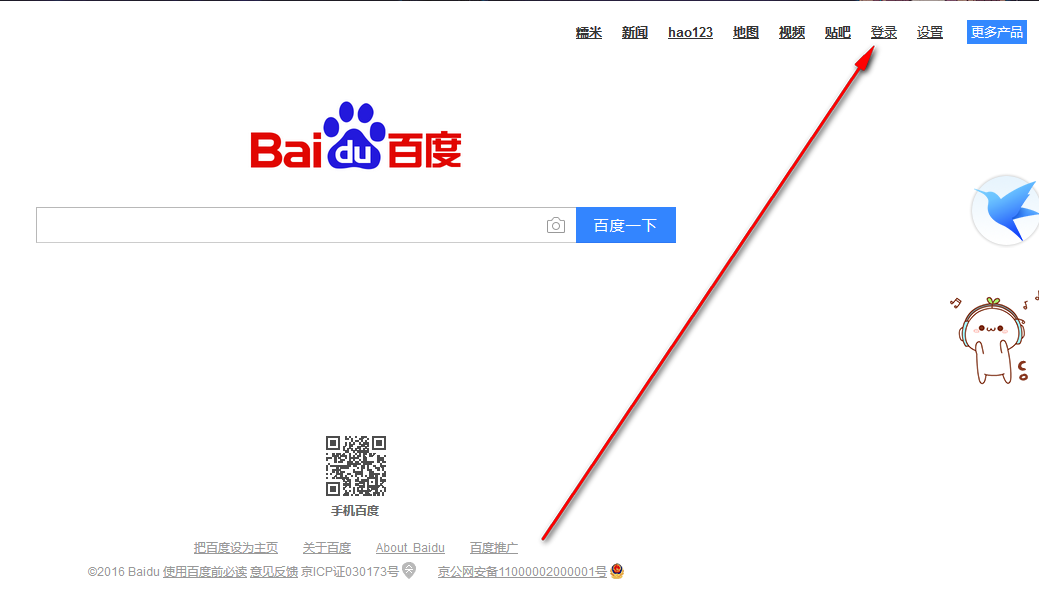This screenshot has height=602, width=1039.
Task: Click 登录 to log in
Action: tap(883, 32)
